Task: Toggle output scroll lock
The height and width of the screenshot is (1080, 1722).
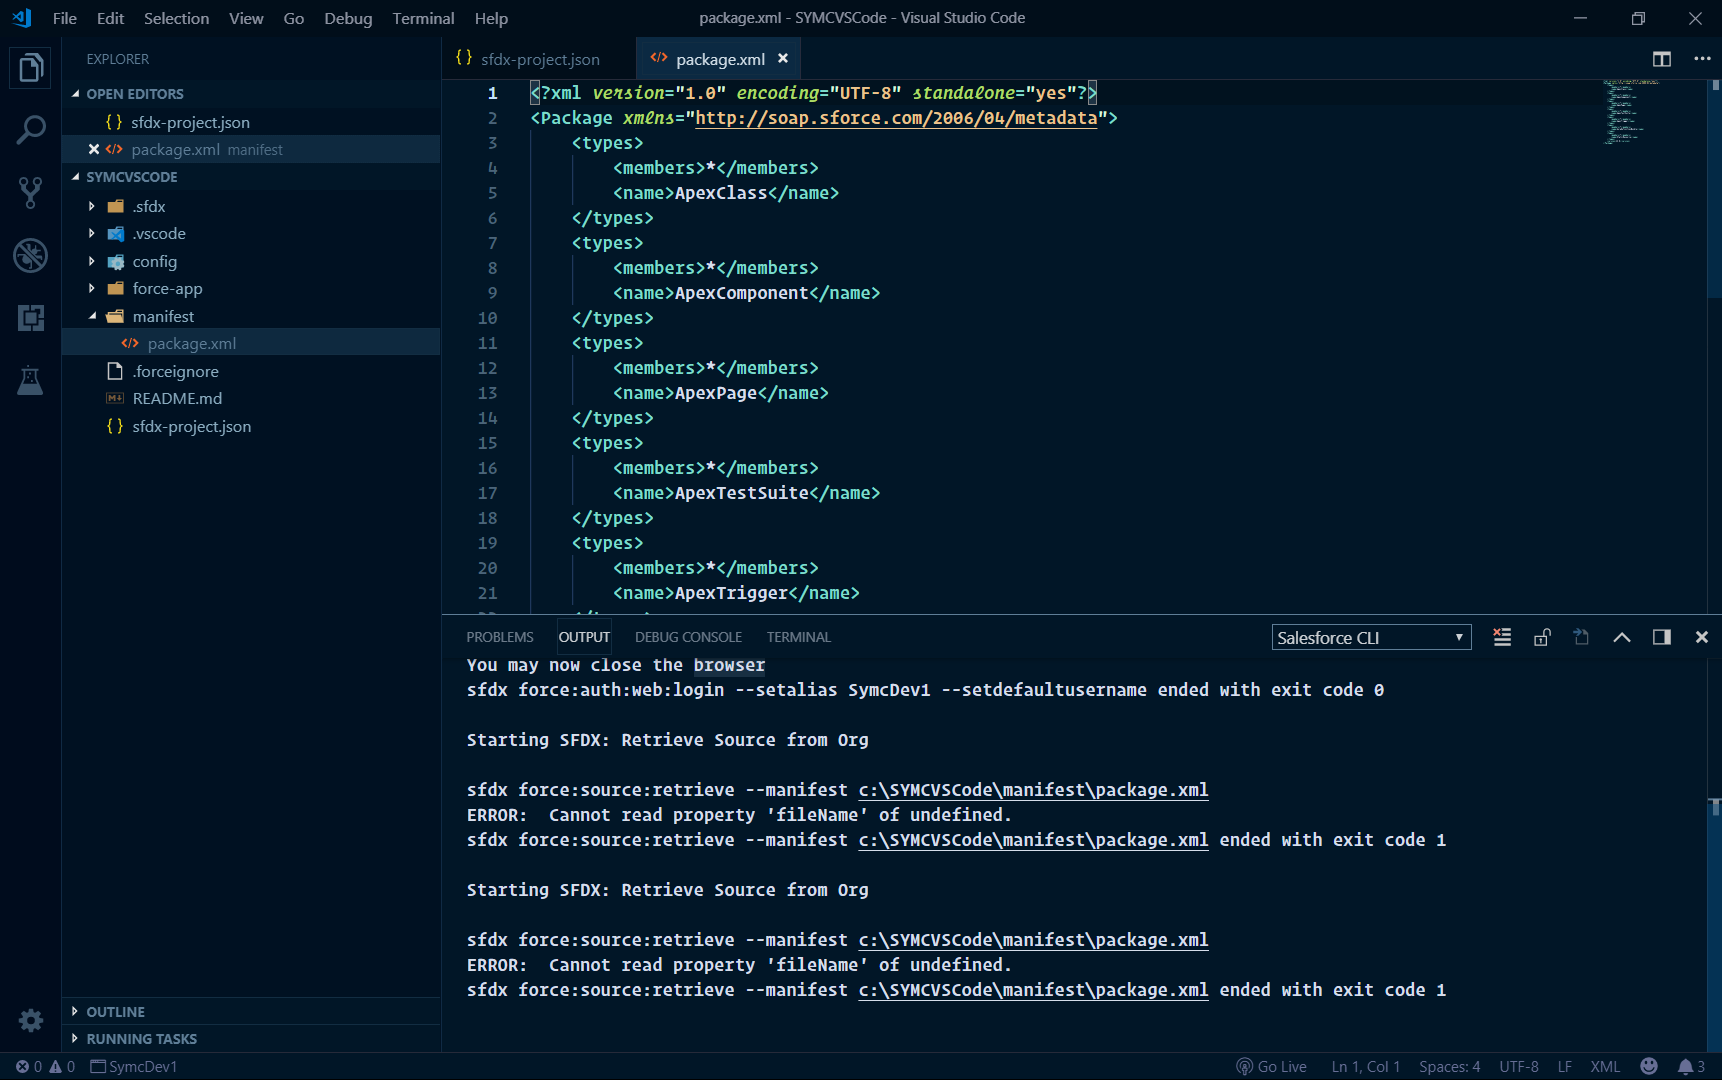Action: point(1541,636)
